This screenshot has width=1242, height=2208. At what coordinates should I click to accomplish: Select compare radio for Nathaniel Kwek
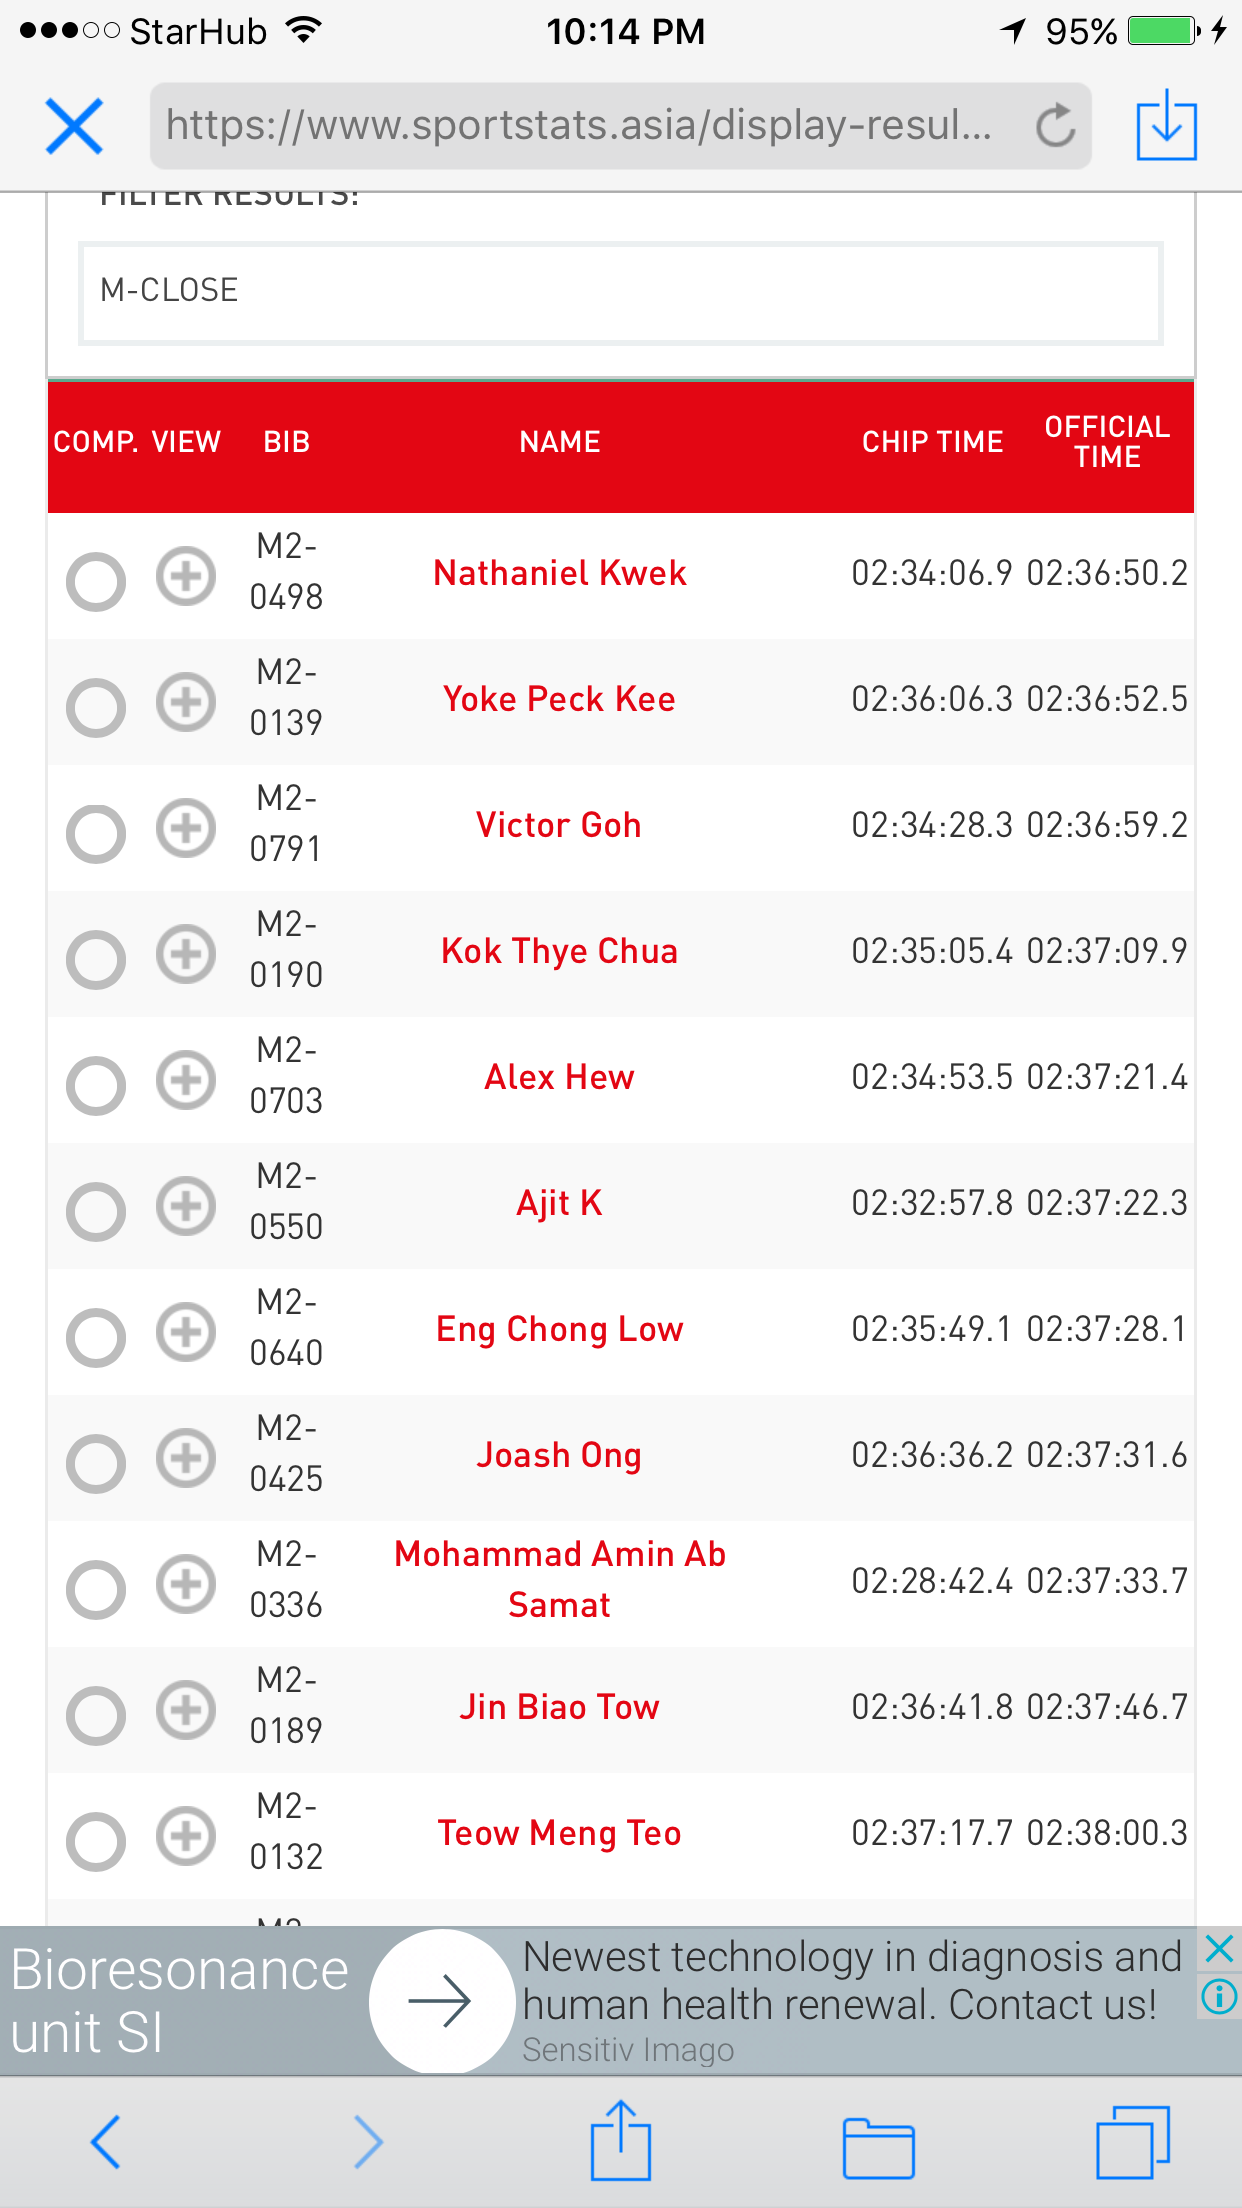pos(96,581)
